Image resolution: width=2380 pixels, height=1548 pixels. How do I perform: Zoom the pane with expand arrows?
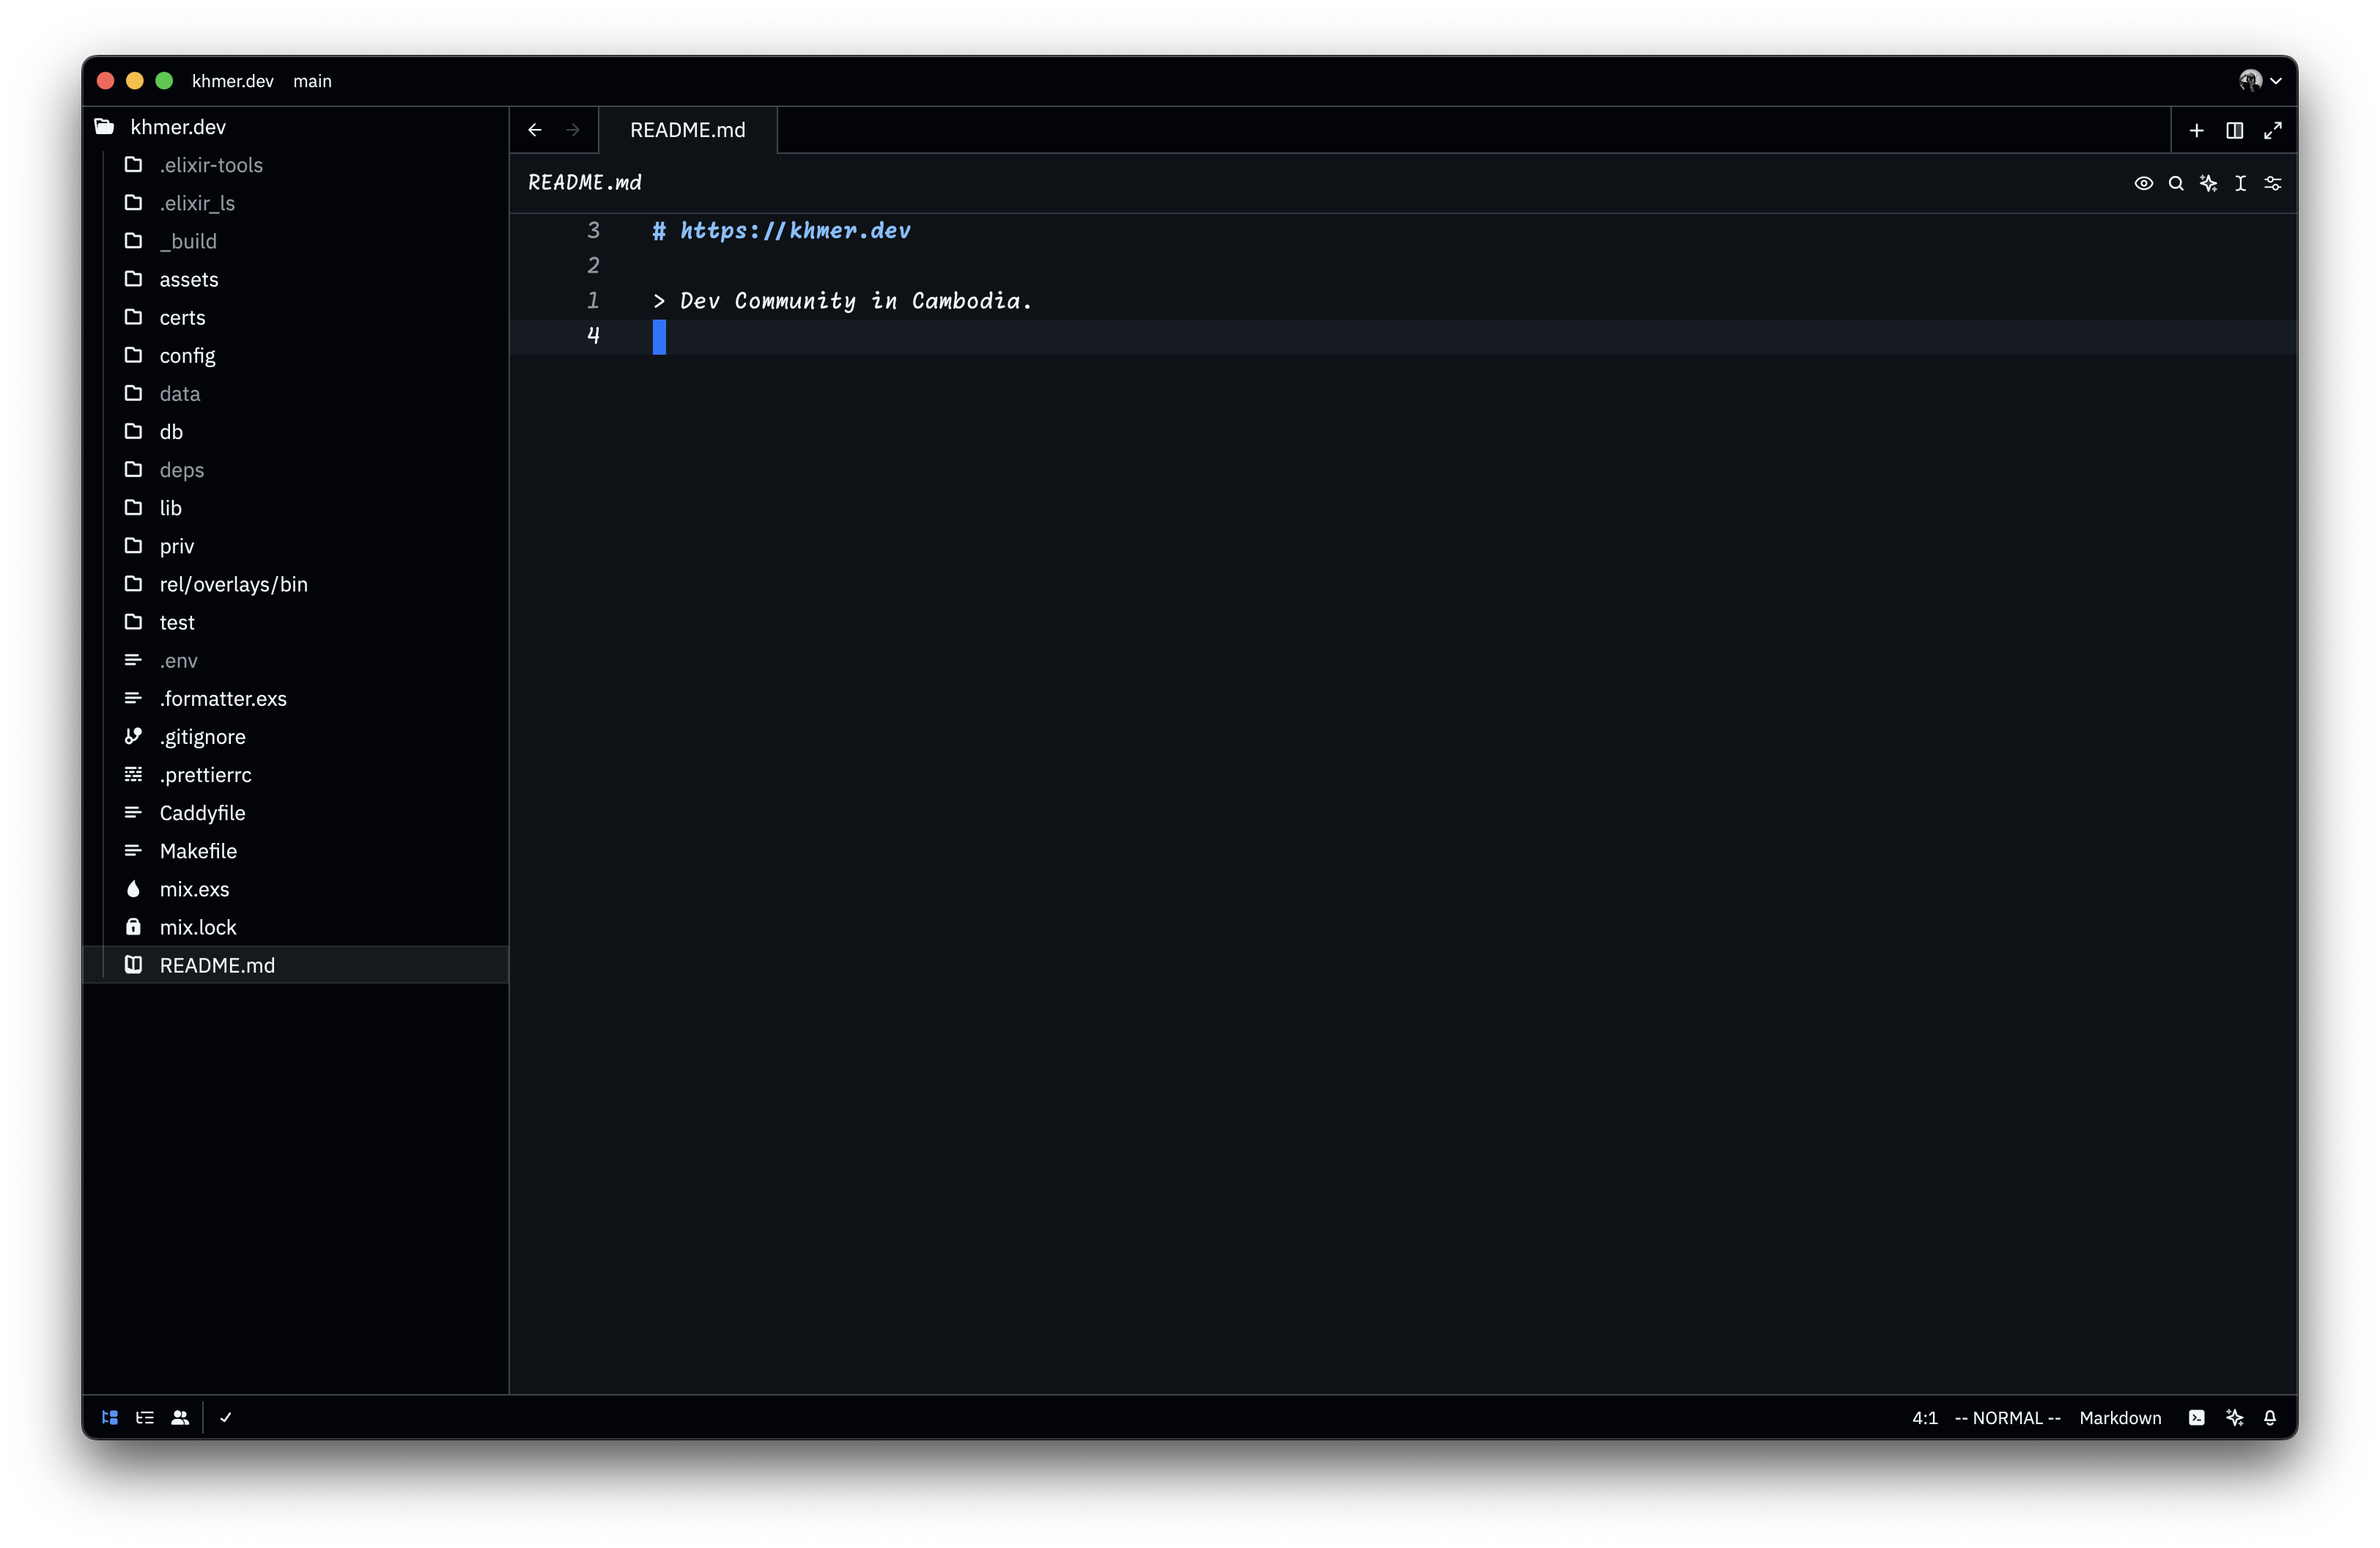click(2272, 130)
